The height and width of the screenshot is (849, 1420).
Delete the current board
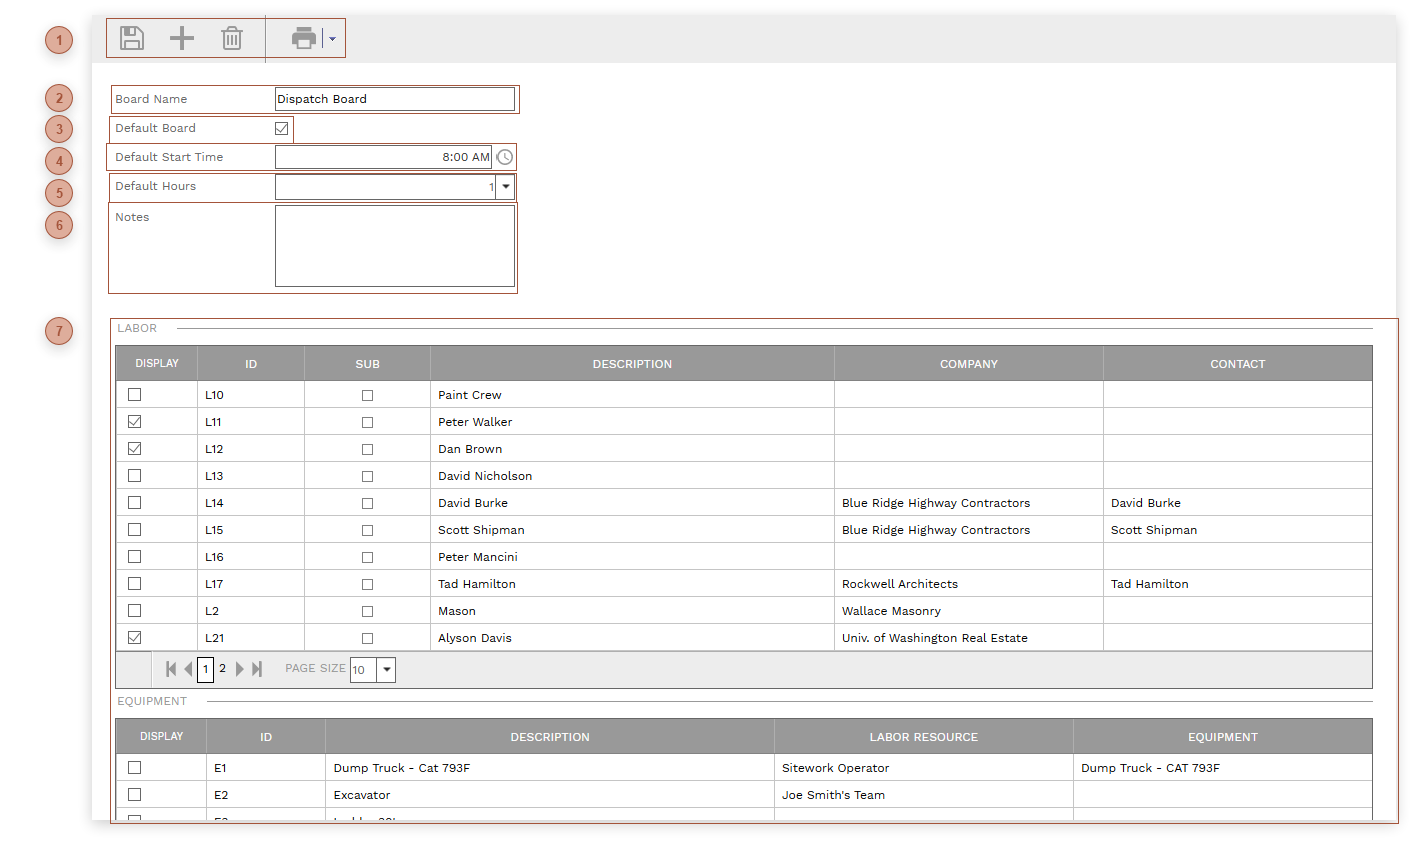(232, 38)
